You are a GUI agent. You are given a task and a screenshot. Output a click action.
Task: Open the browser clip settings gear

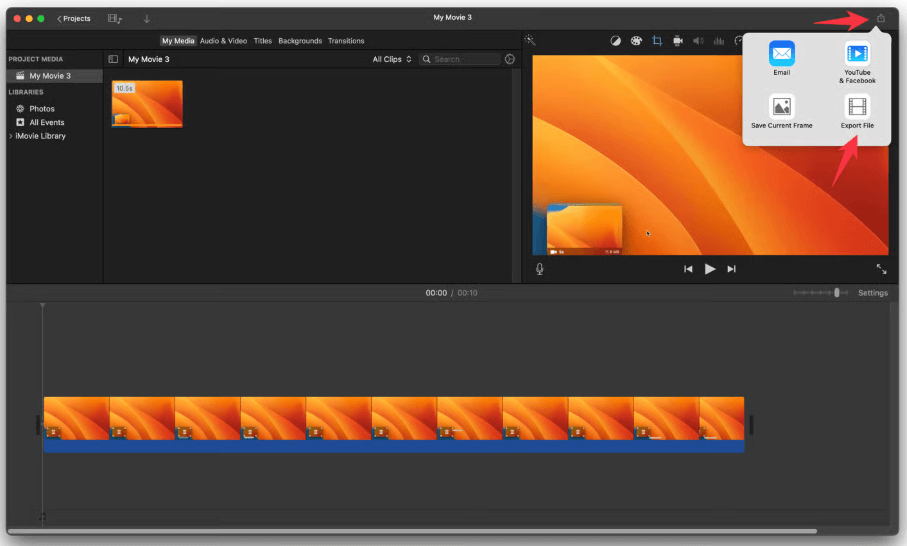[x=510, y=59]
